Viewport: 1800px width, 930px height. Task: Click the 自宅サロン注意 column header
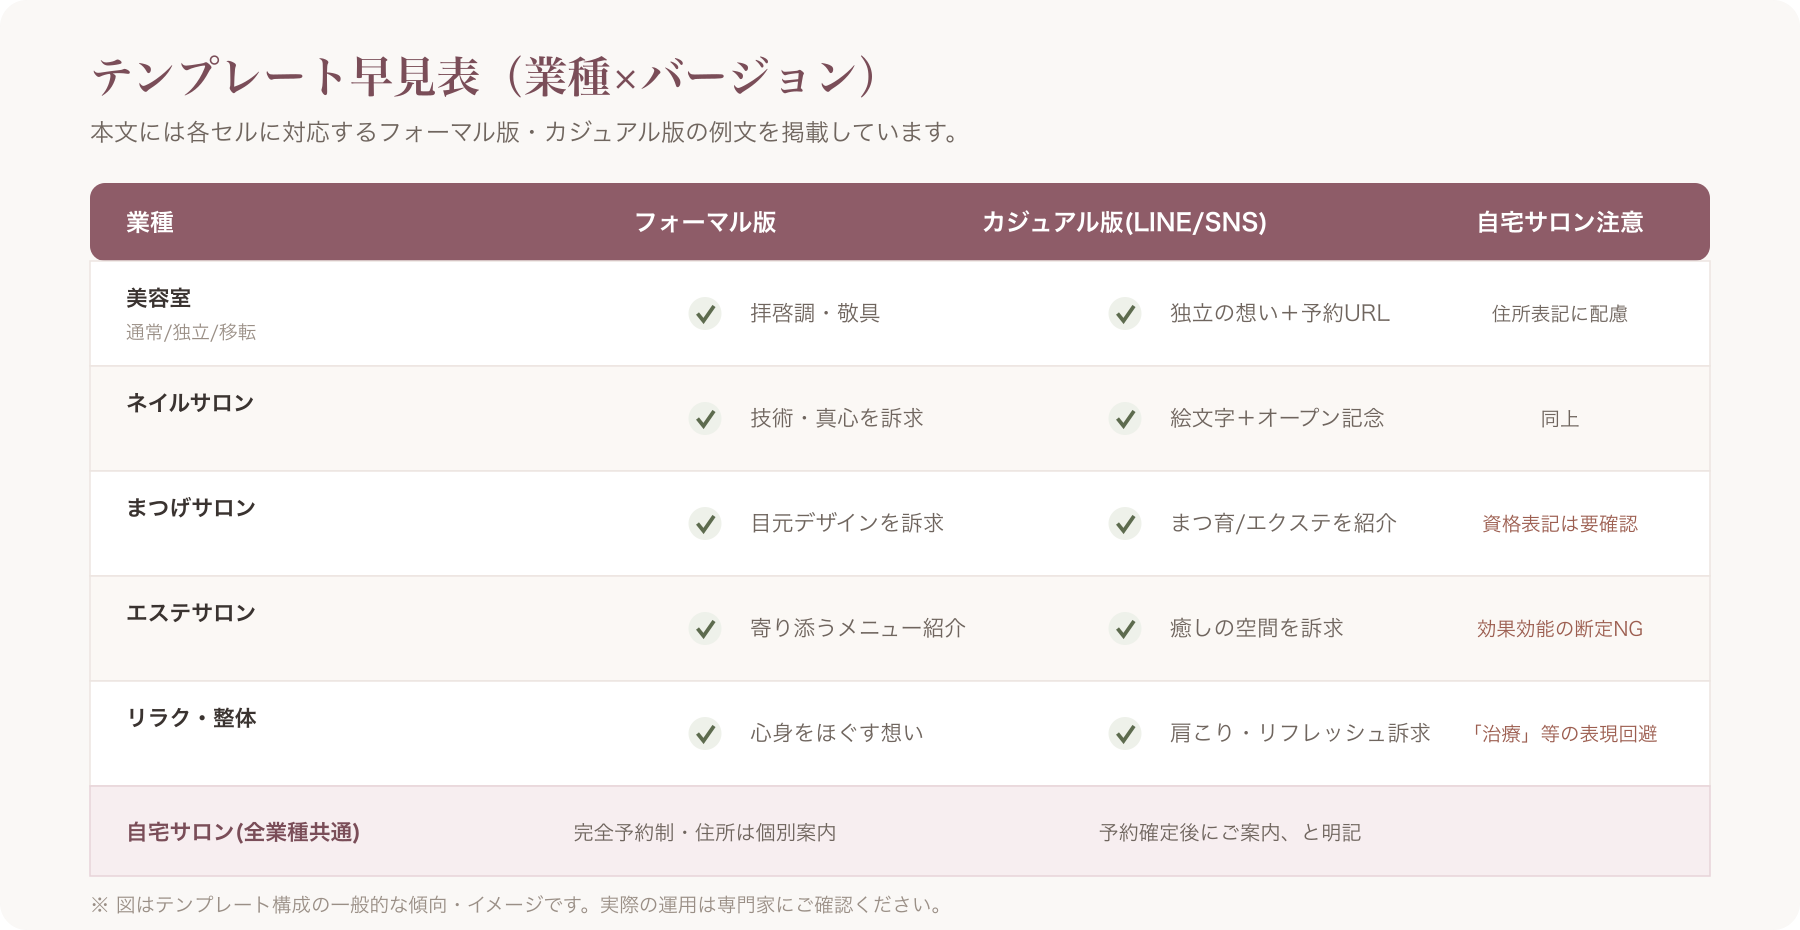[1560, 222]
